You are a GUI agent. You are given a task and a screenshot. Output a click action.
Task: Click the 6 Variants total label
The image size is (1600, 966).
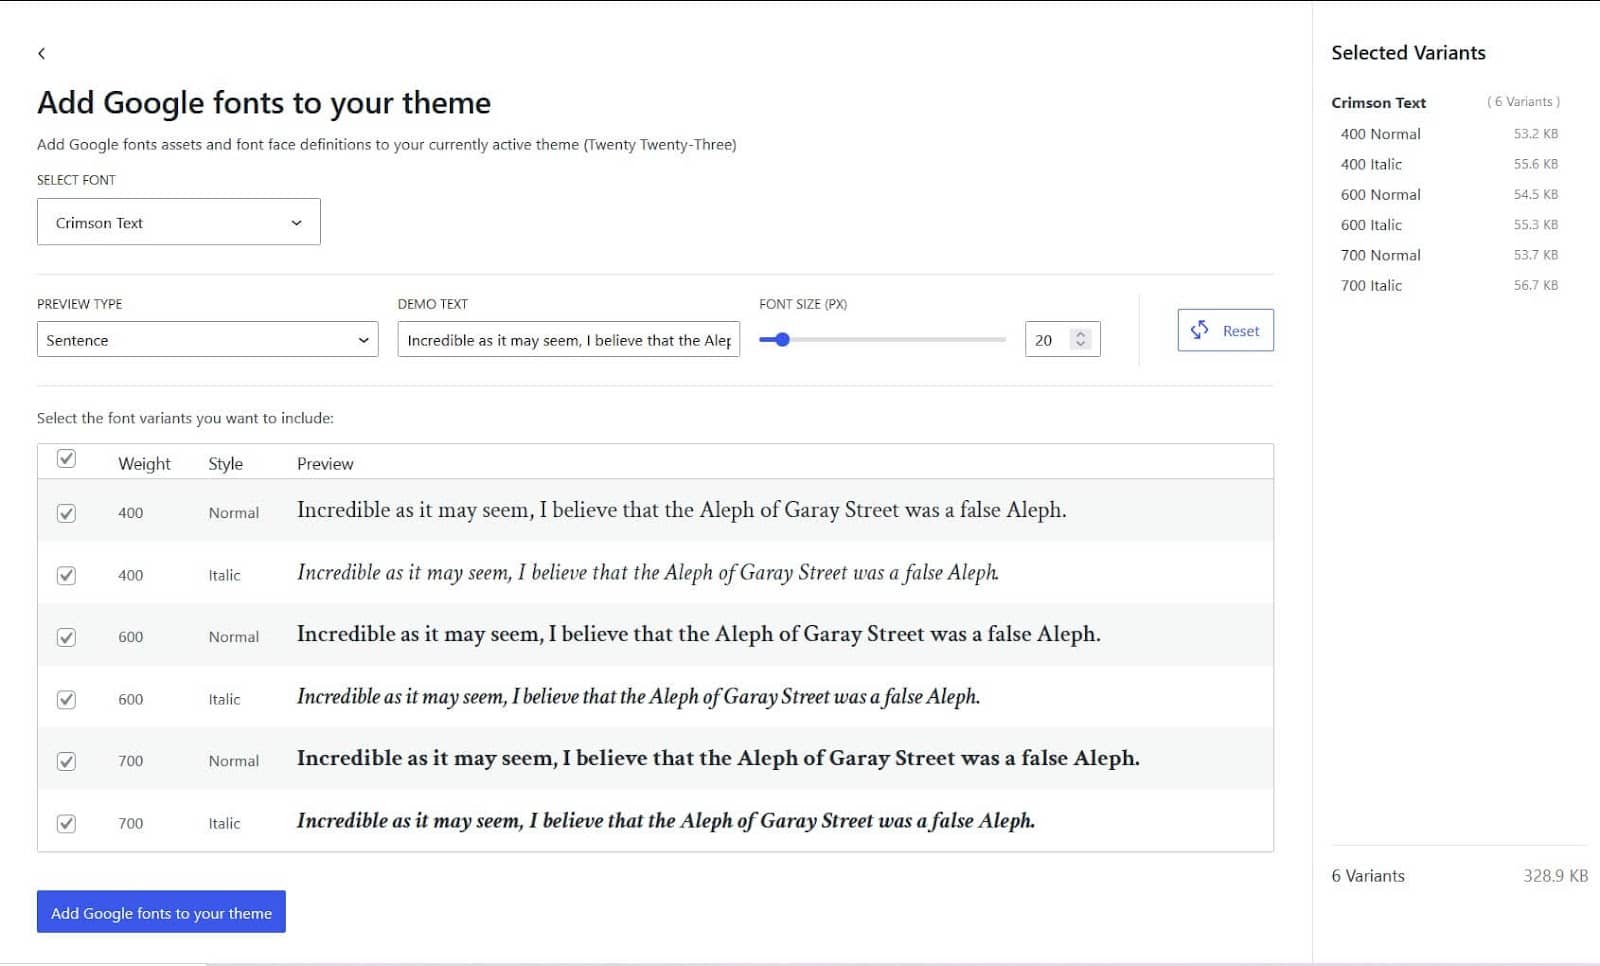coord(1367,875)
